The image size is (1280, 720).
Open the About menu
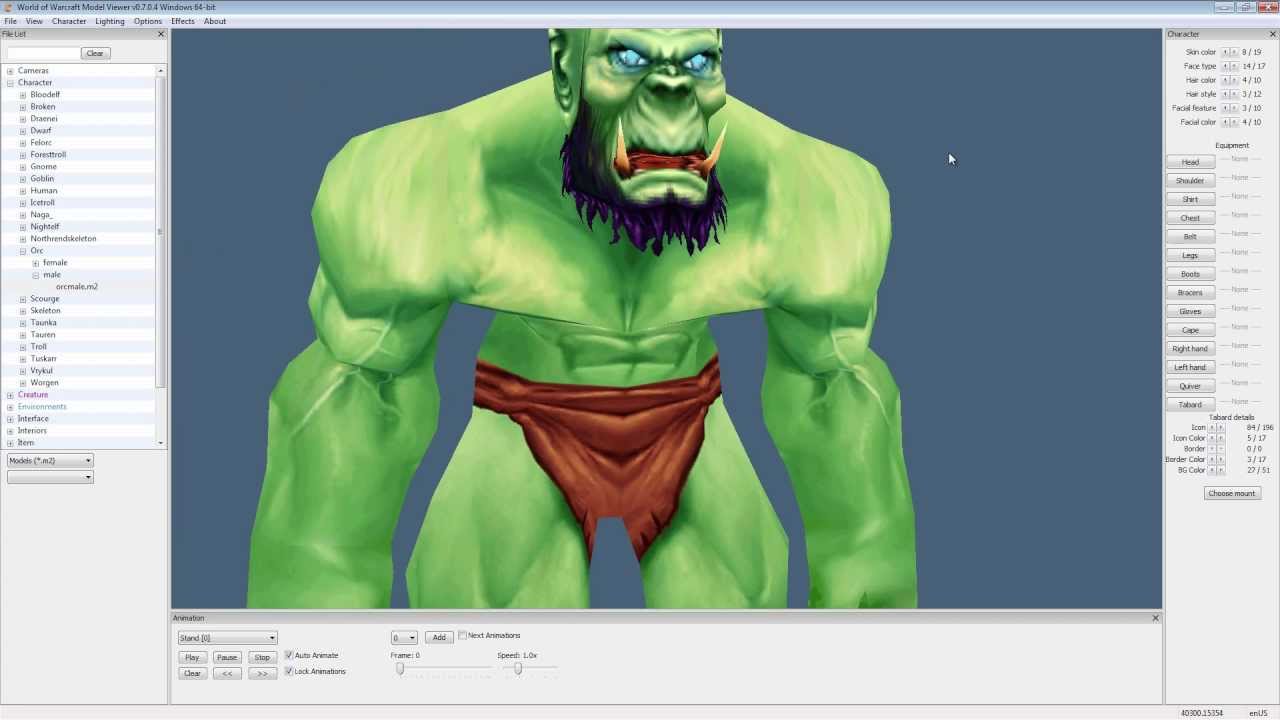pos(215,21)
